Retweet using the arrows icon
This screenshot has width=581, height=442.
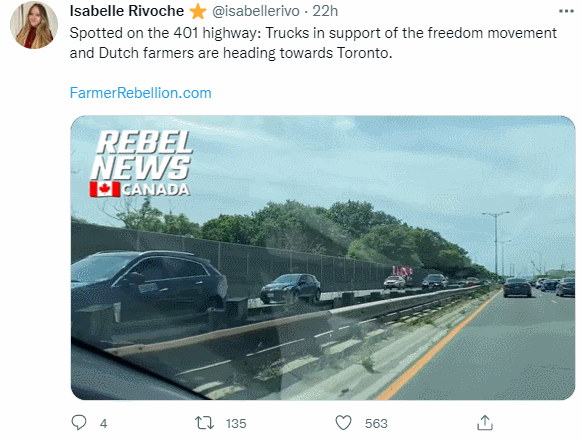(205, 422)
